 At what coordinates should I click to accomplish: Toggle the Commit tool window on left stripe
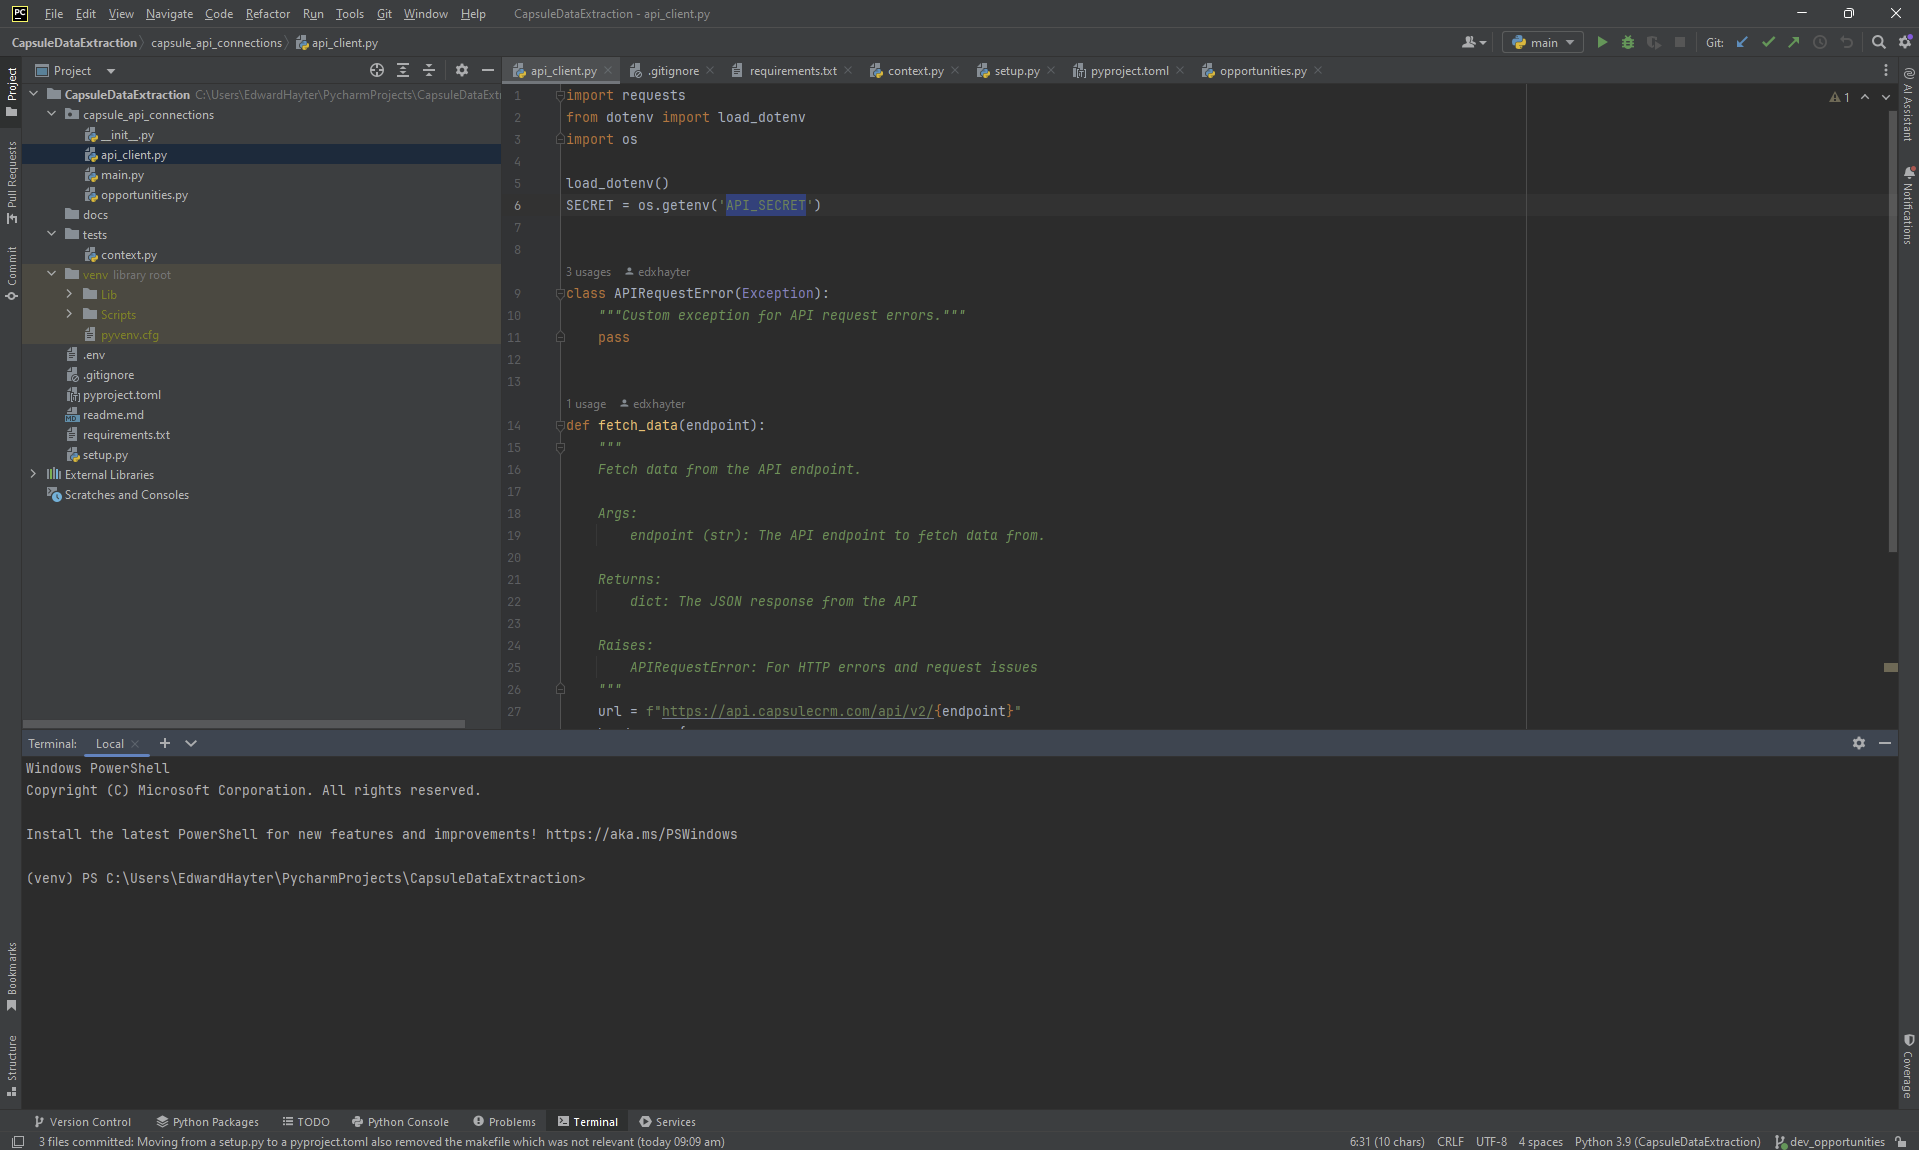coord(12,272)
